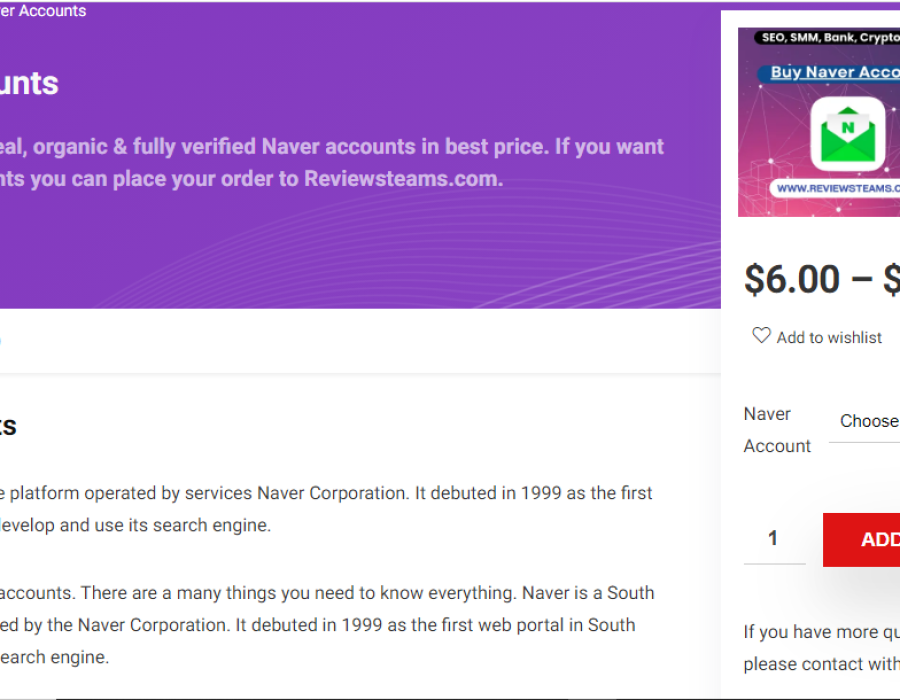This screenshot has height=700, width=900.
Task: Open the Naver Account Choose dropdown
Action: (x=864, y=423)
